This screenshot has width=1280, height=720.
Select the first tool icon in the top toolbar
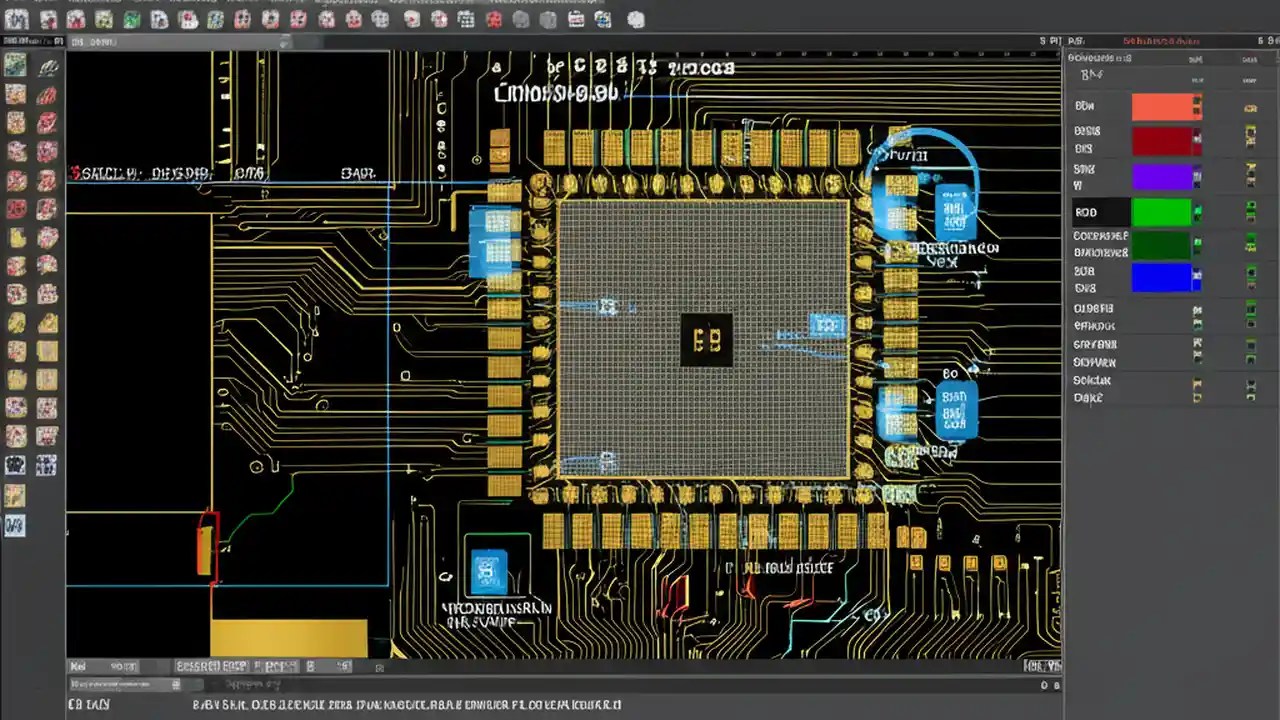click(15, 19)
